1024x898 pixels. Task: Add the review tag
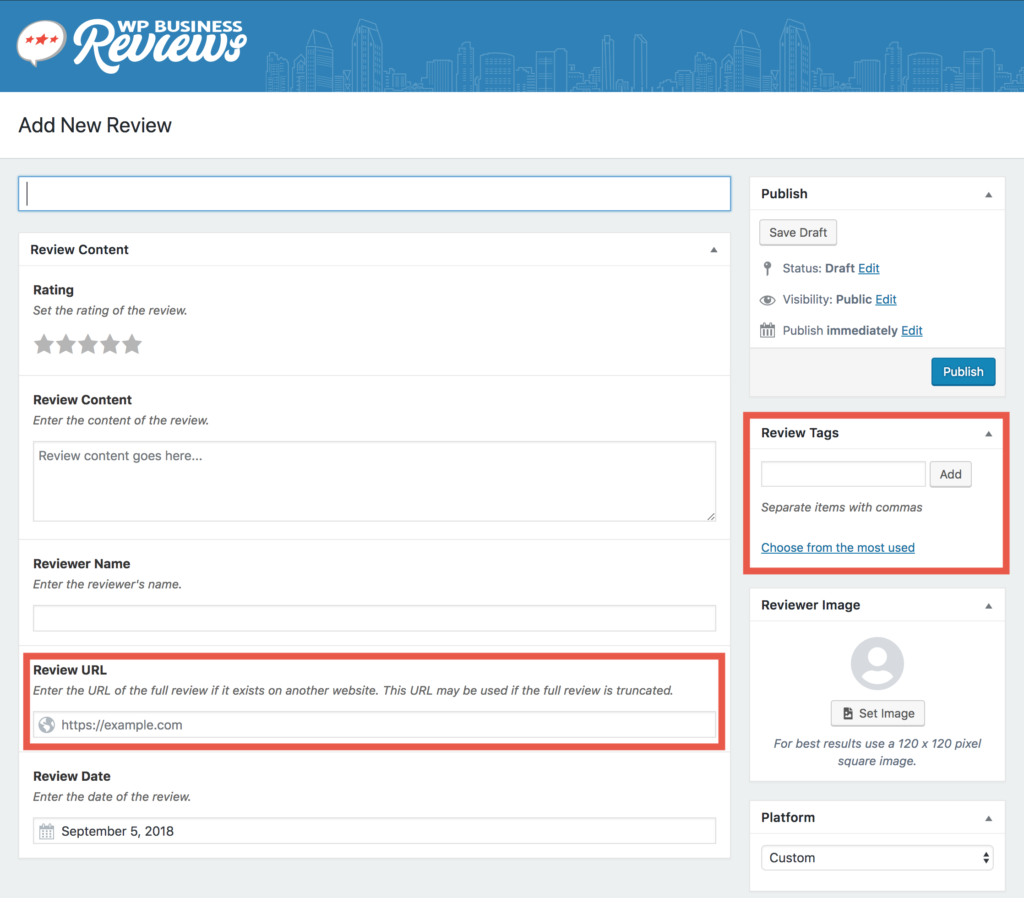tap(950, 474)
